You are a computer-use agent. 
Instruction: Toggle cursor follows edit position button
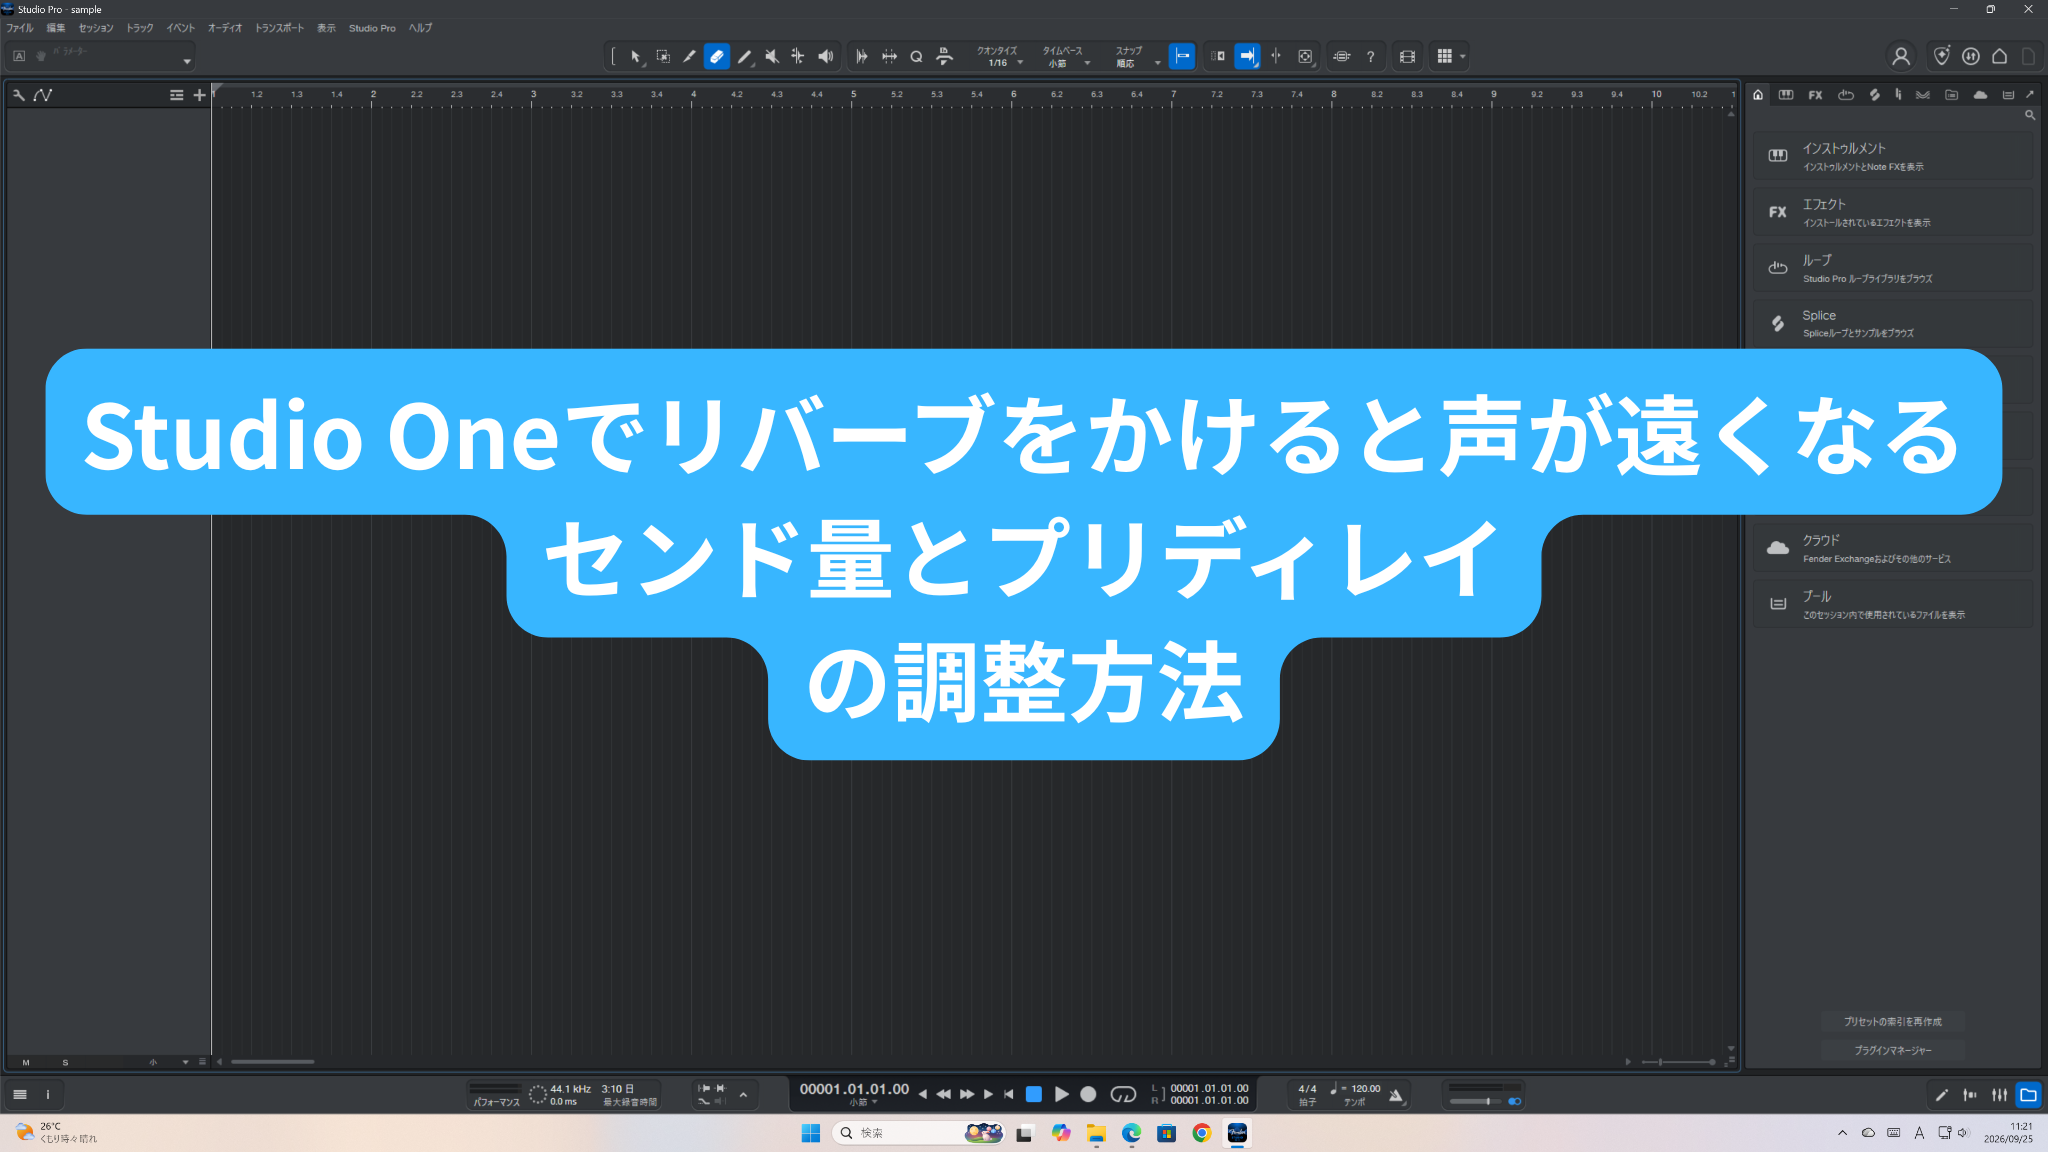click(x=1275, y=57)
